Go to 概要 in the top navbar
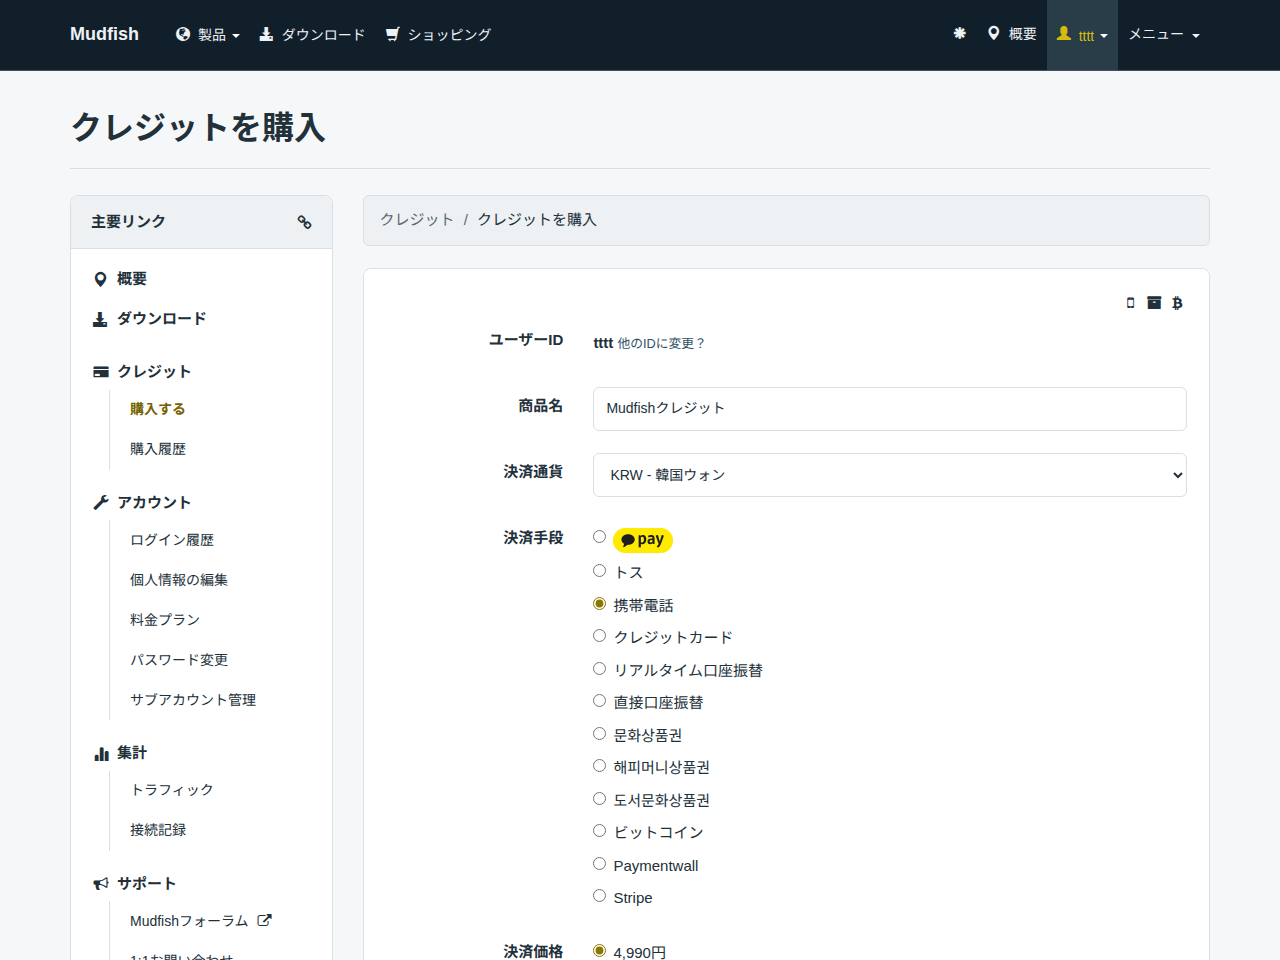Image resolution: width=1280 pixels, height=960 pixels. (1012, 35)
